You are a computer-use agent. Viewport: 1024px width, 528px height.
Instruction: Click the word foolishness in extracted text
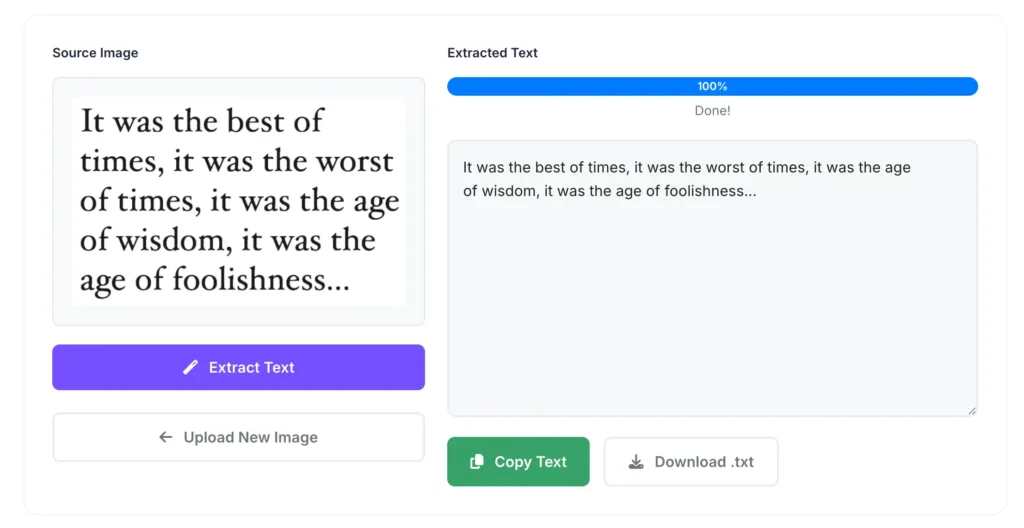click(708, 190)
